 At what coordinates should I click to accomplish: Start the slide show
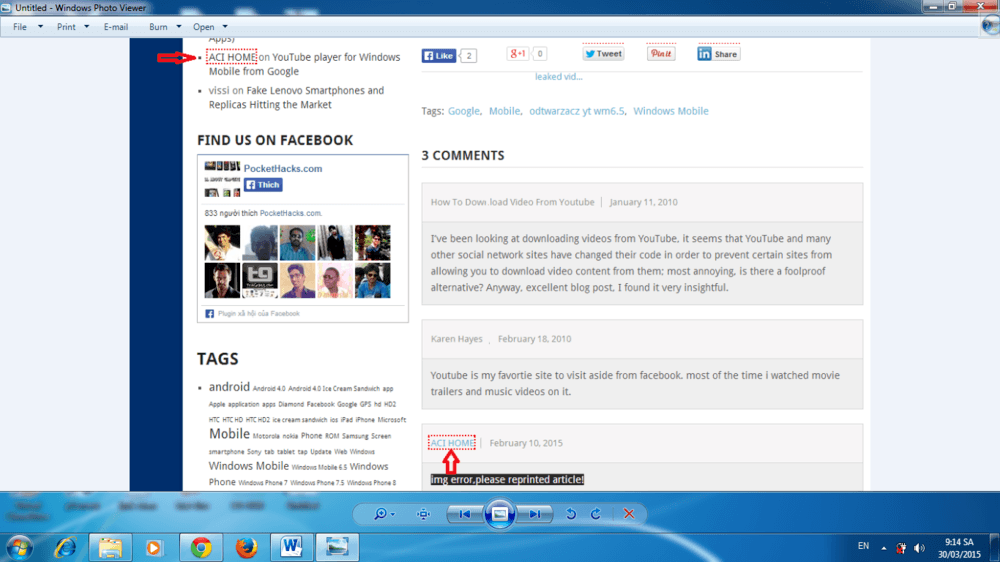[500, 514]
